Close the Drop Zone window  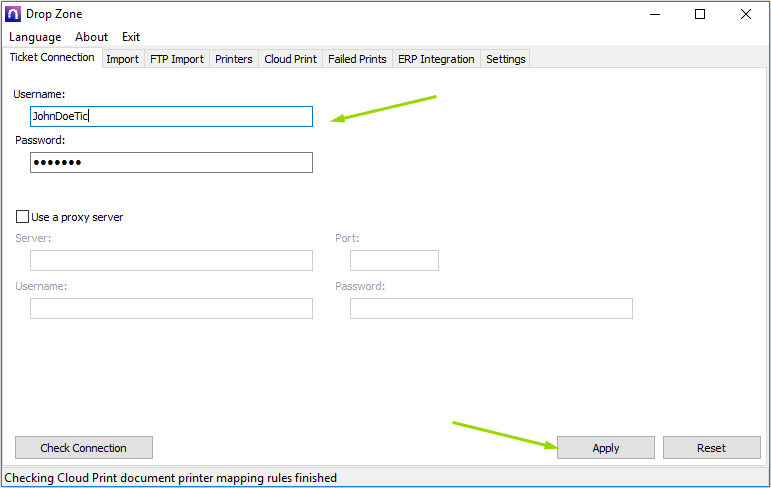(745, 14)
